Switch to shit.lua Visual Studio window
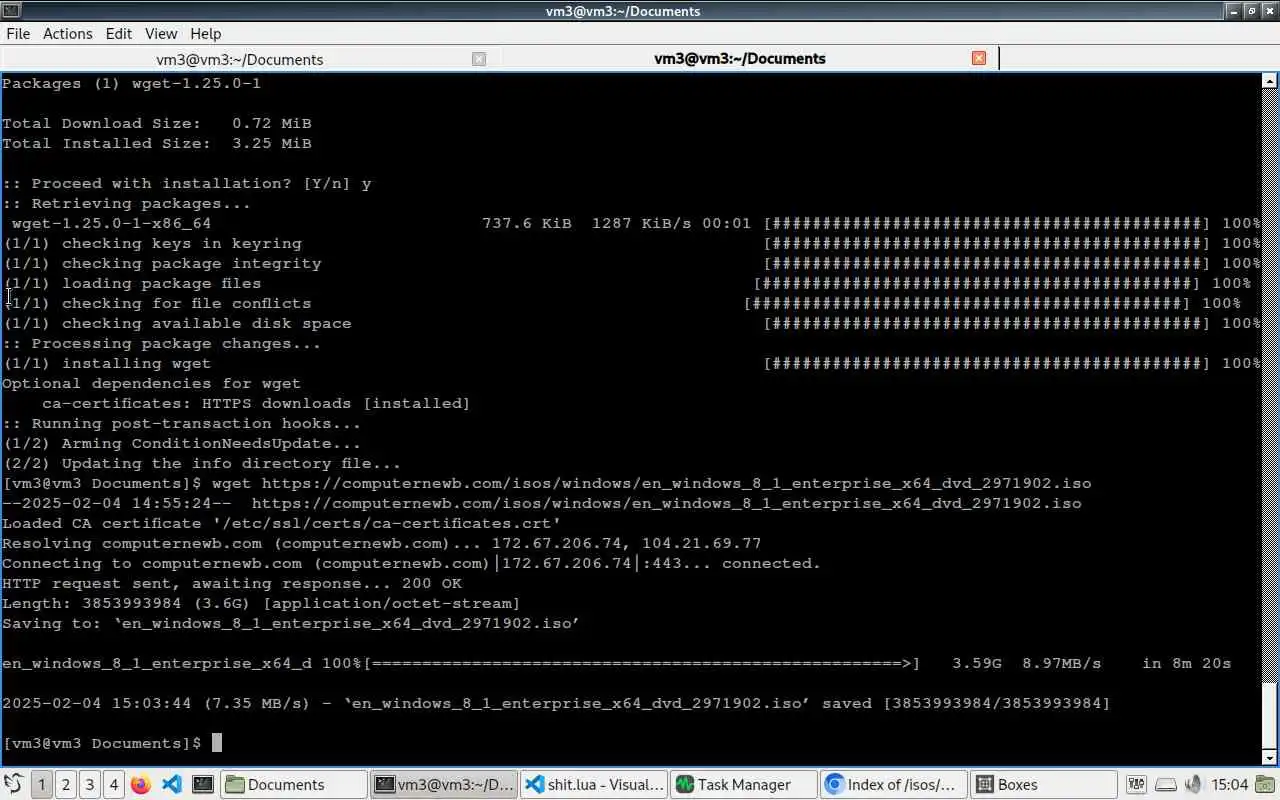The width and height of the screenshot is (1280, 800). pyautogui.click(x=594, y=784)
